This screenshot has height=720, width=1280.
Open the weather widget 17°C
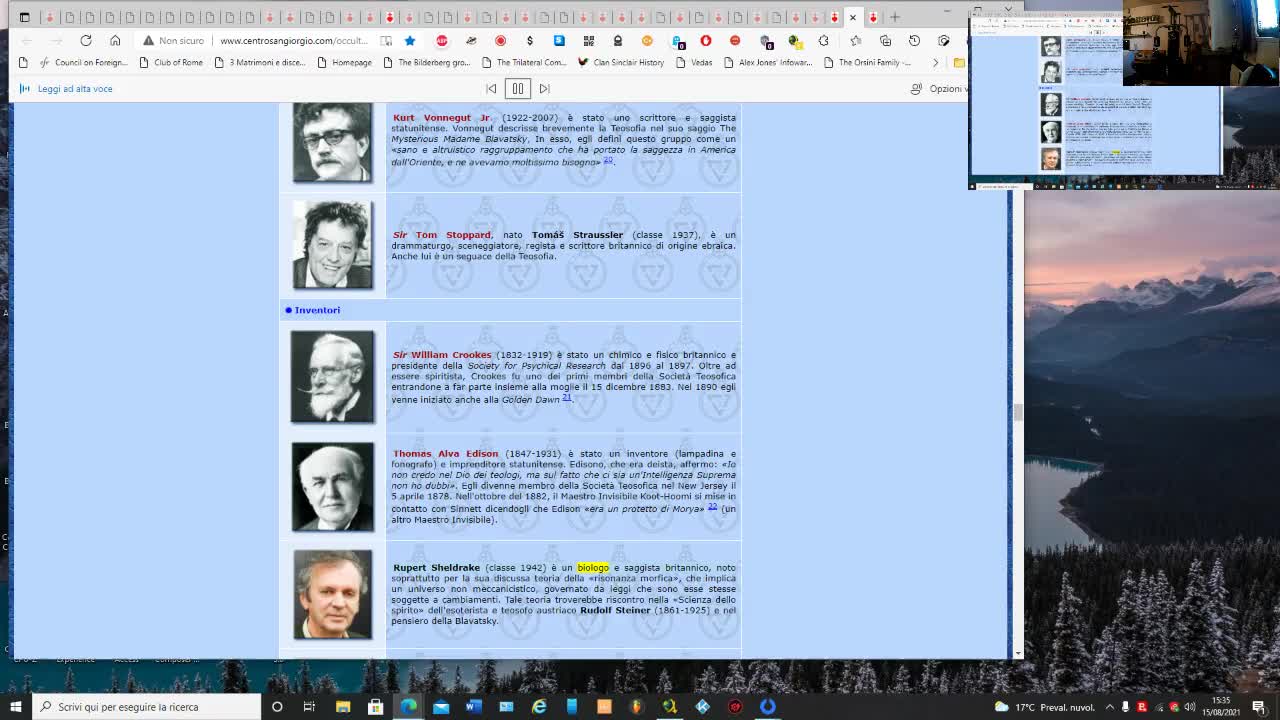tap(1044, 707)
